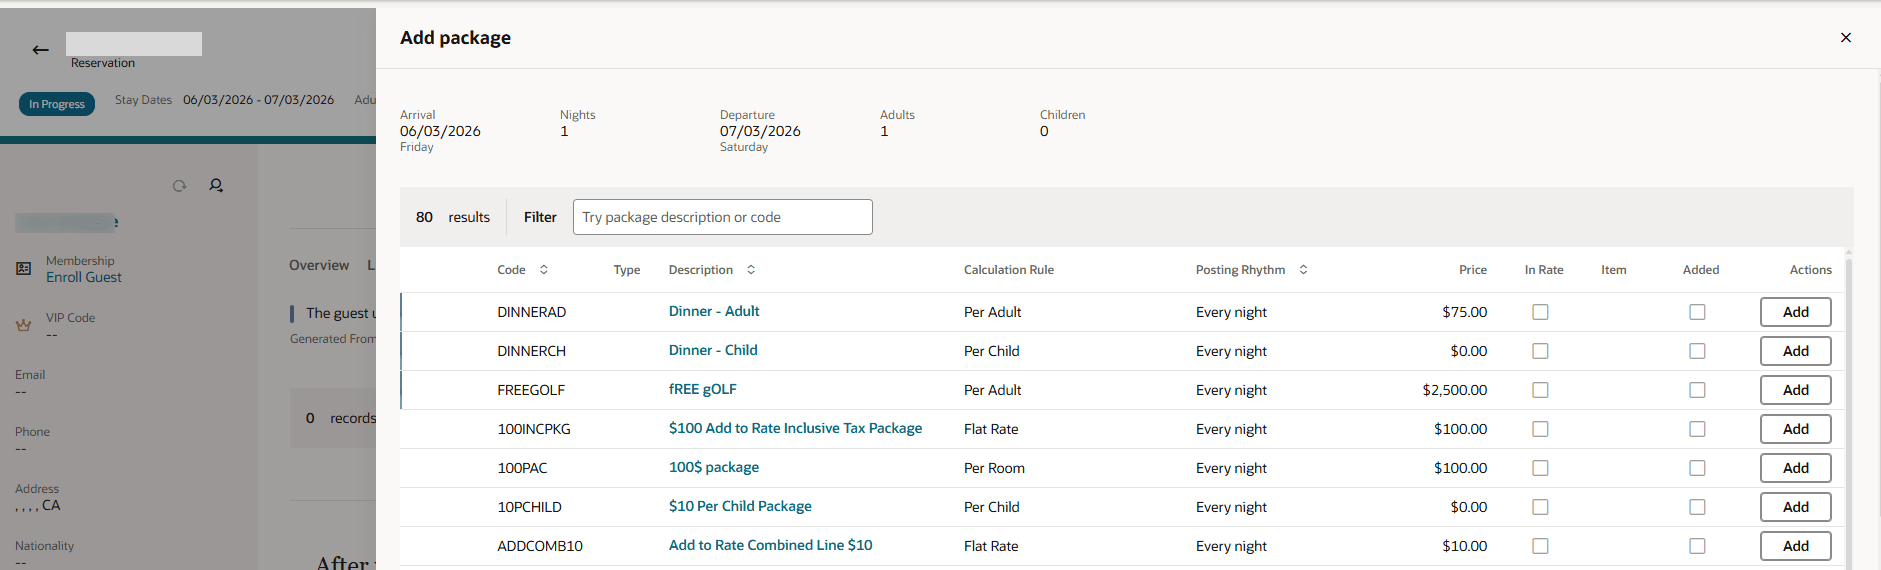This screenshot has width=1881, height=570.
Task: Check In Rate box for ADDCOMB10
Action: coord(1540,546)
